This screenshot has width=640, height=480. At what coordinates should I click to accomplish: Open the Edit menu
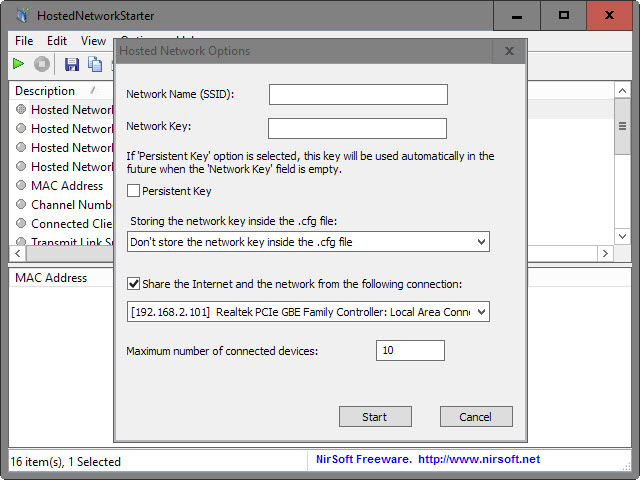(57, 41)
